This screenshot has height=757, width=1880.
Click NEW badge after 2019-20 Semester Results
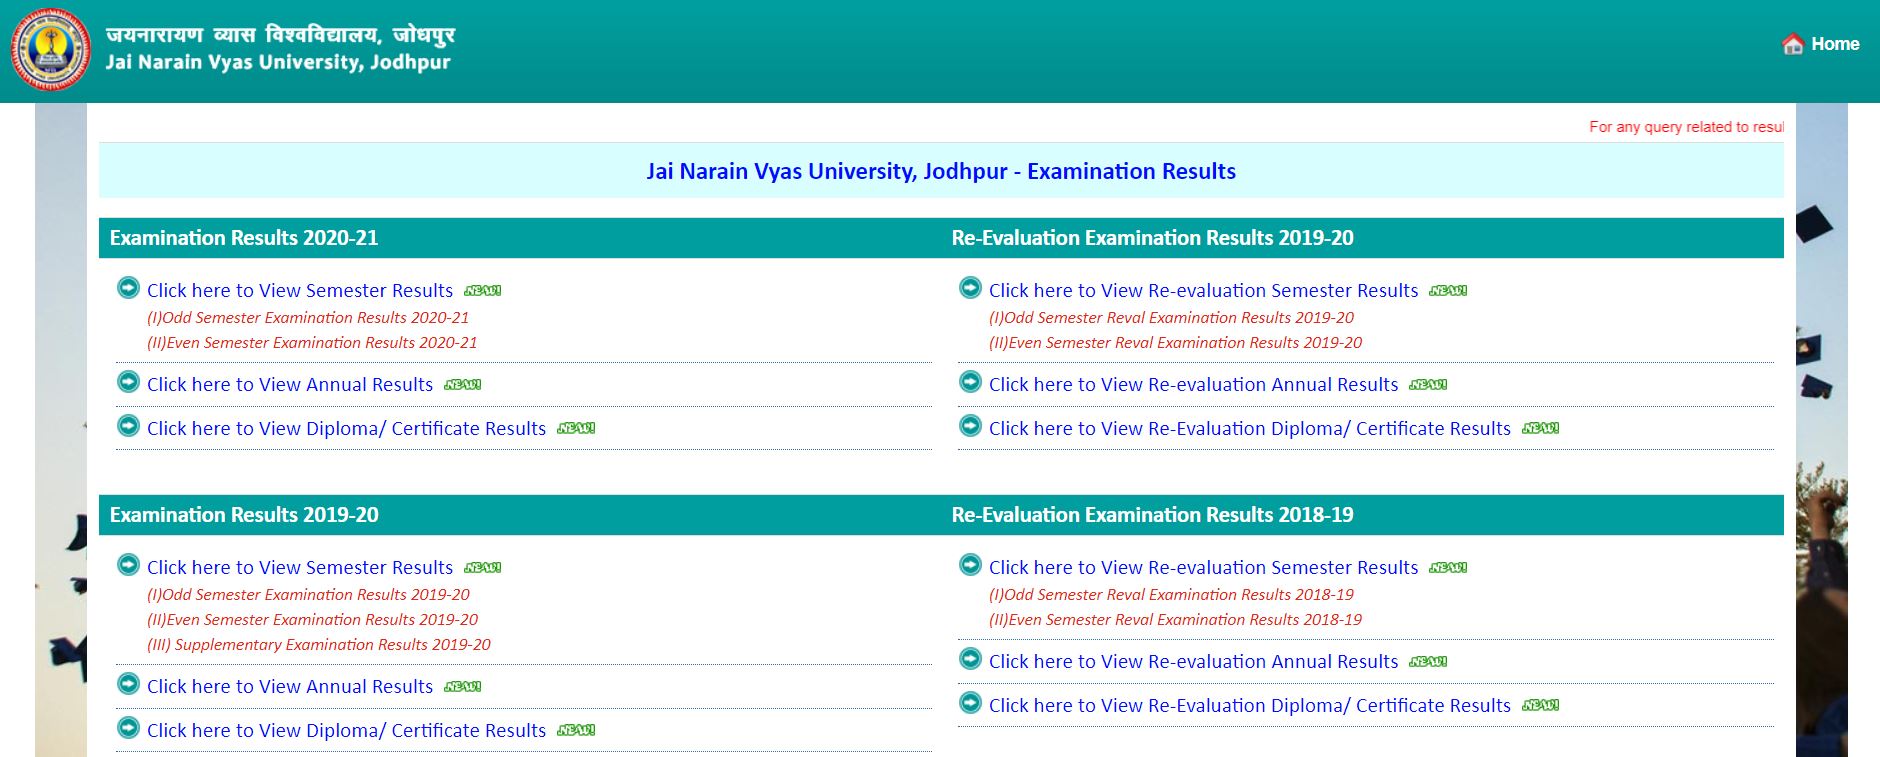click(x=483, y=568)
